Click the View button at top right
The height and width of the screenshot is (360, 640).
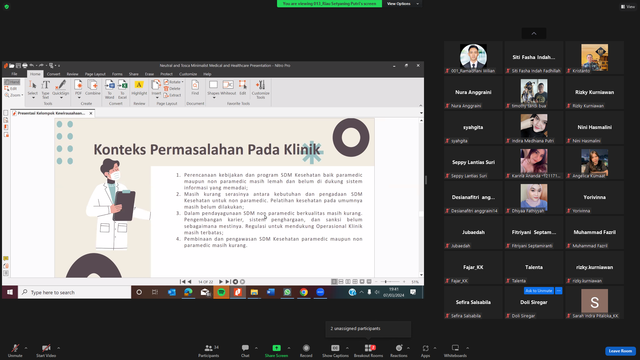[x=628, y=7]
